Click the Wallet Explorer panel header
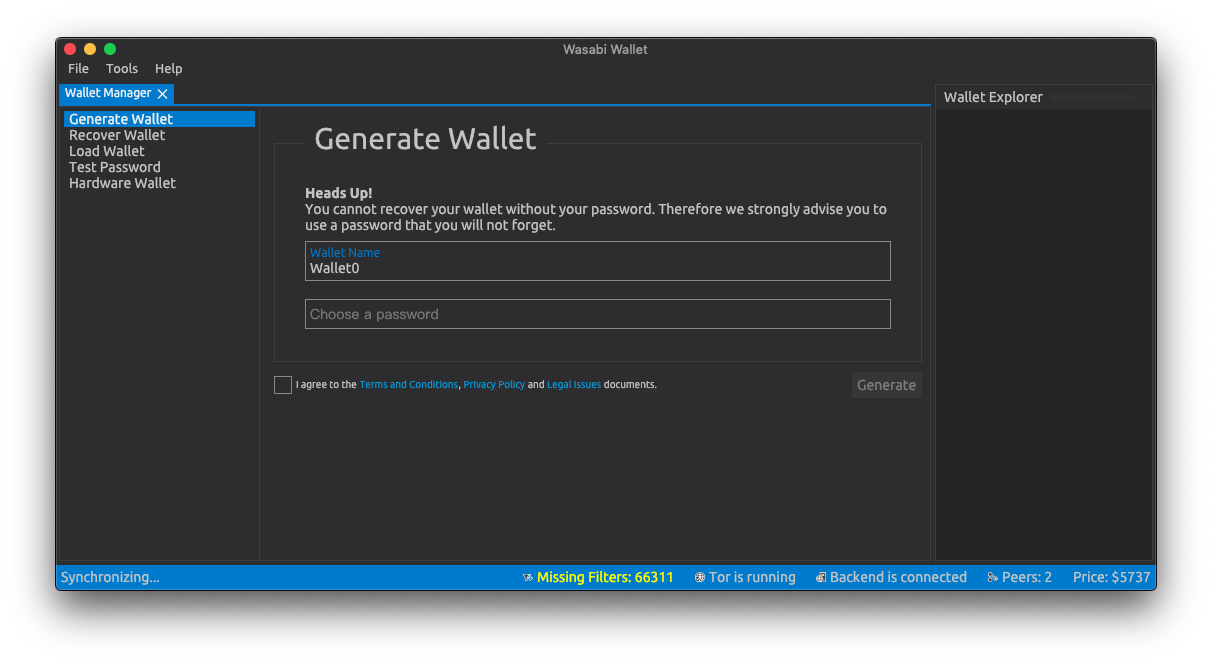The image size is (1212, 664). coord(1044,97)
